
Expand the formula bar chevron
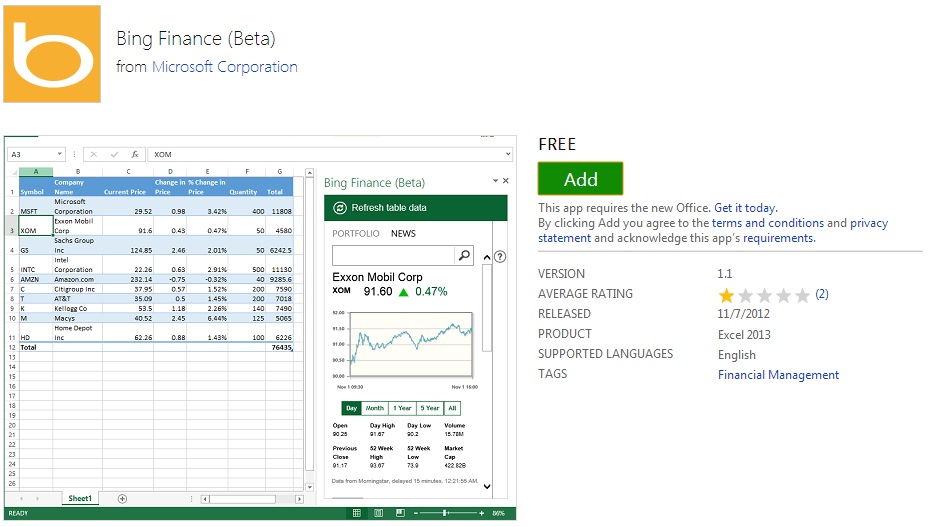pos(508,154)
